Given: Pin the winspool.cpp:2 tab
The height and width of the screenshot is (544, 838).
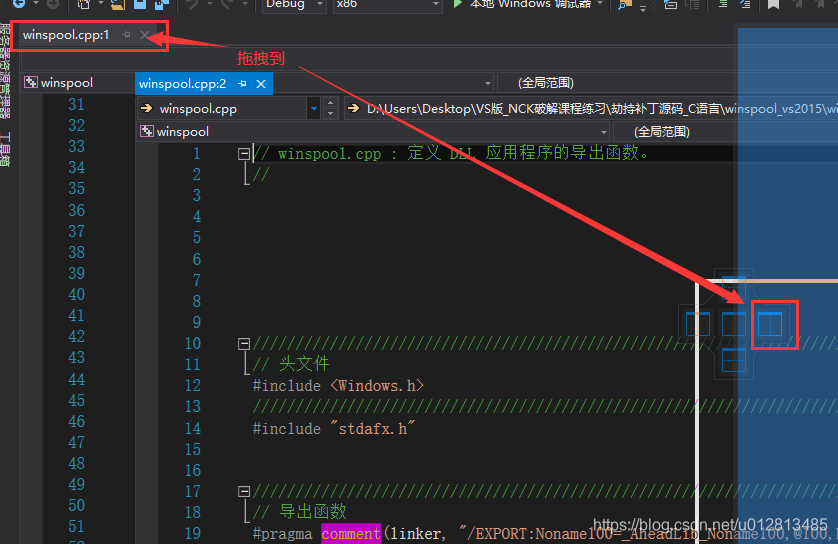Looking at the screenshot, I should pyautogui.click(x=242, y=84).
